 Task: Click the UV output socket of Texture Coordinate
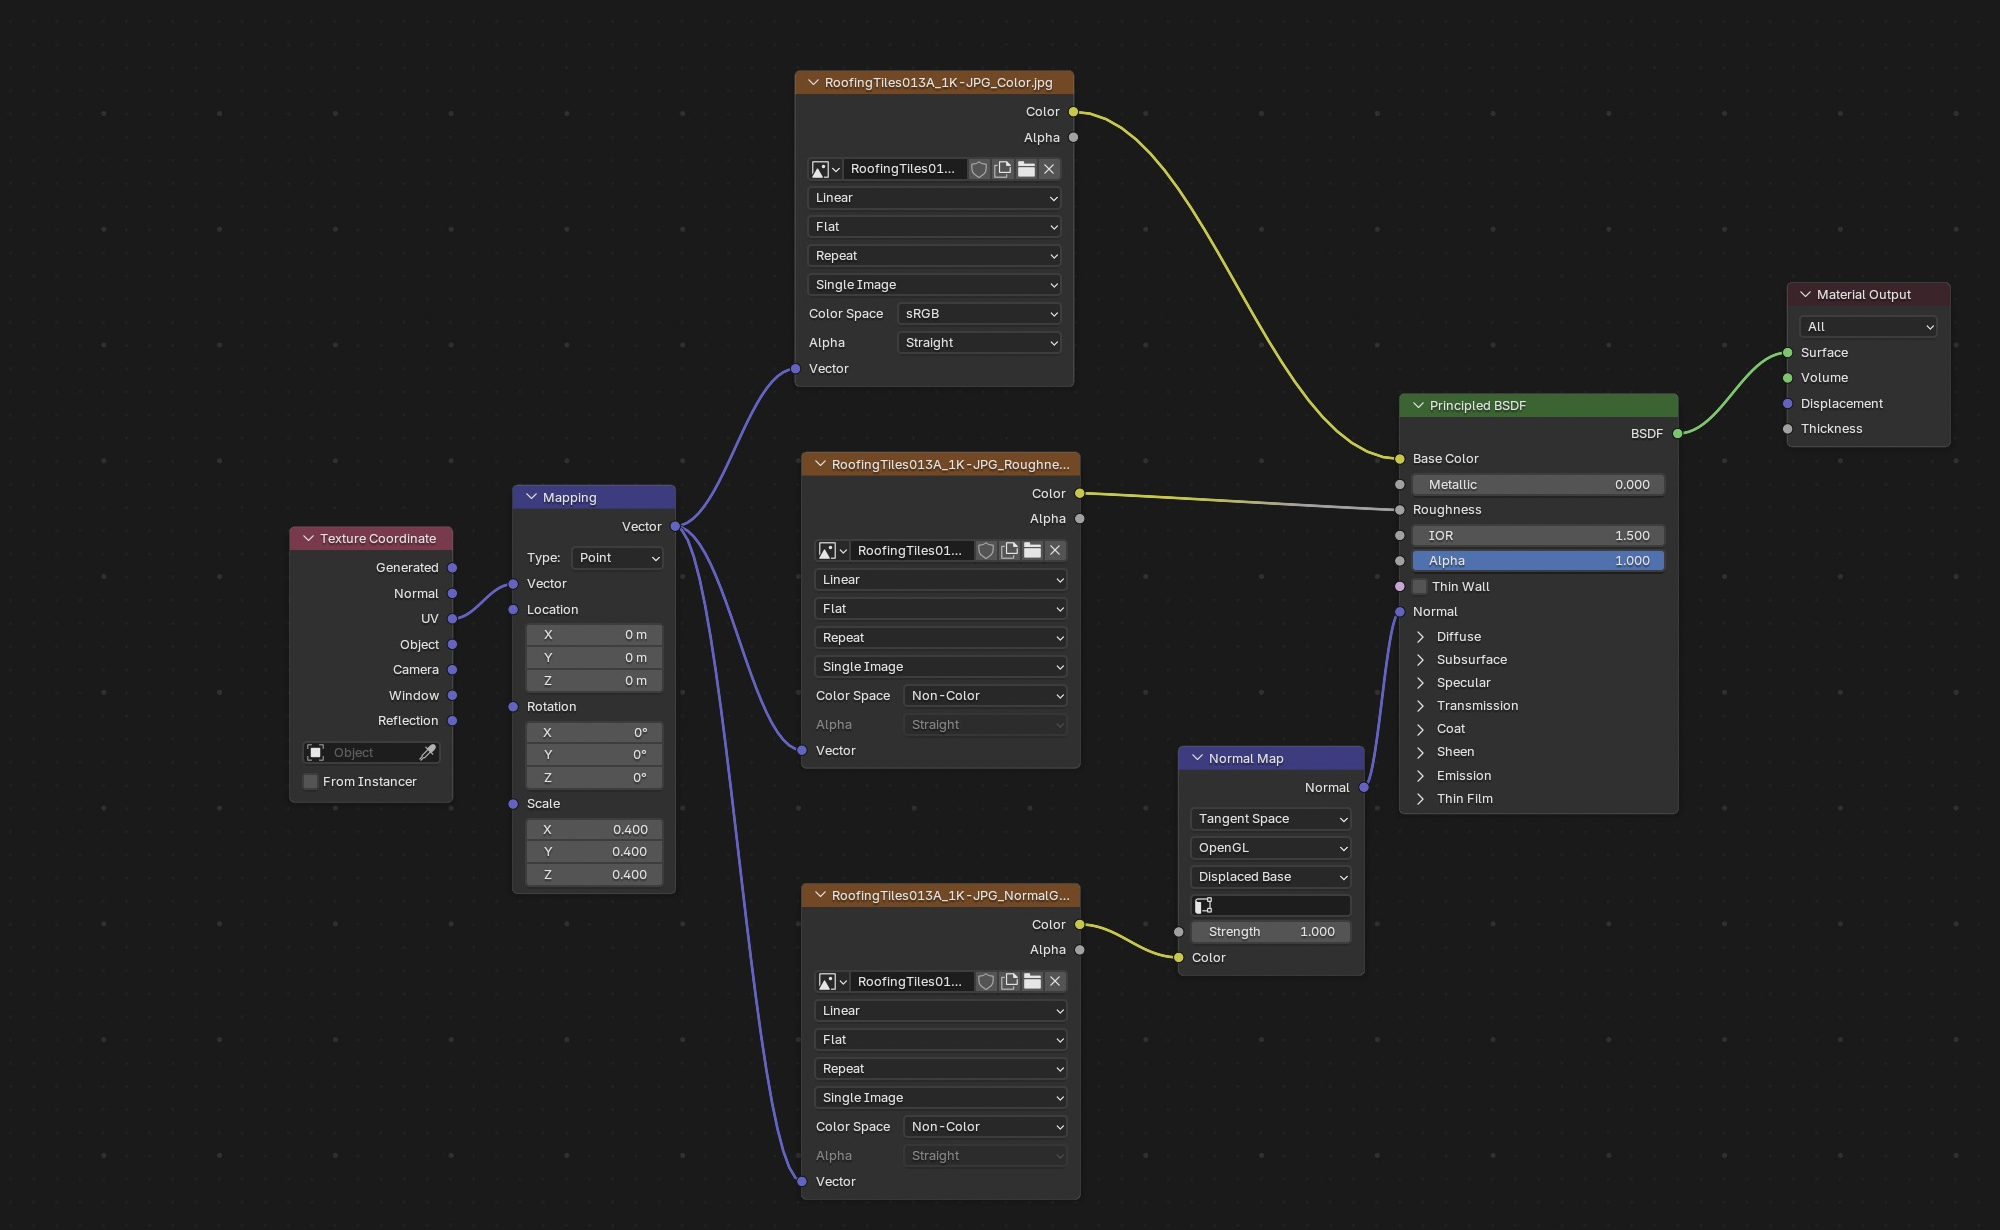(x=453, y=619)
